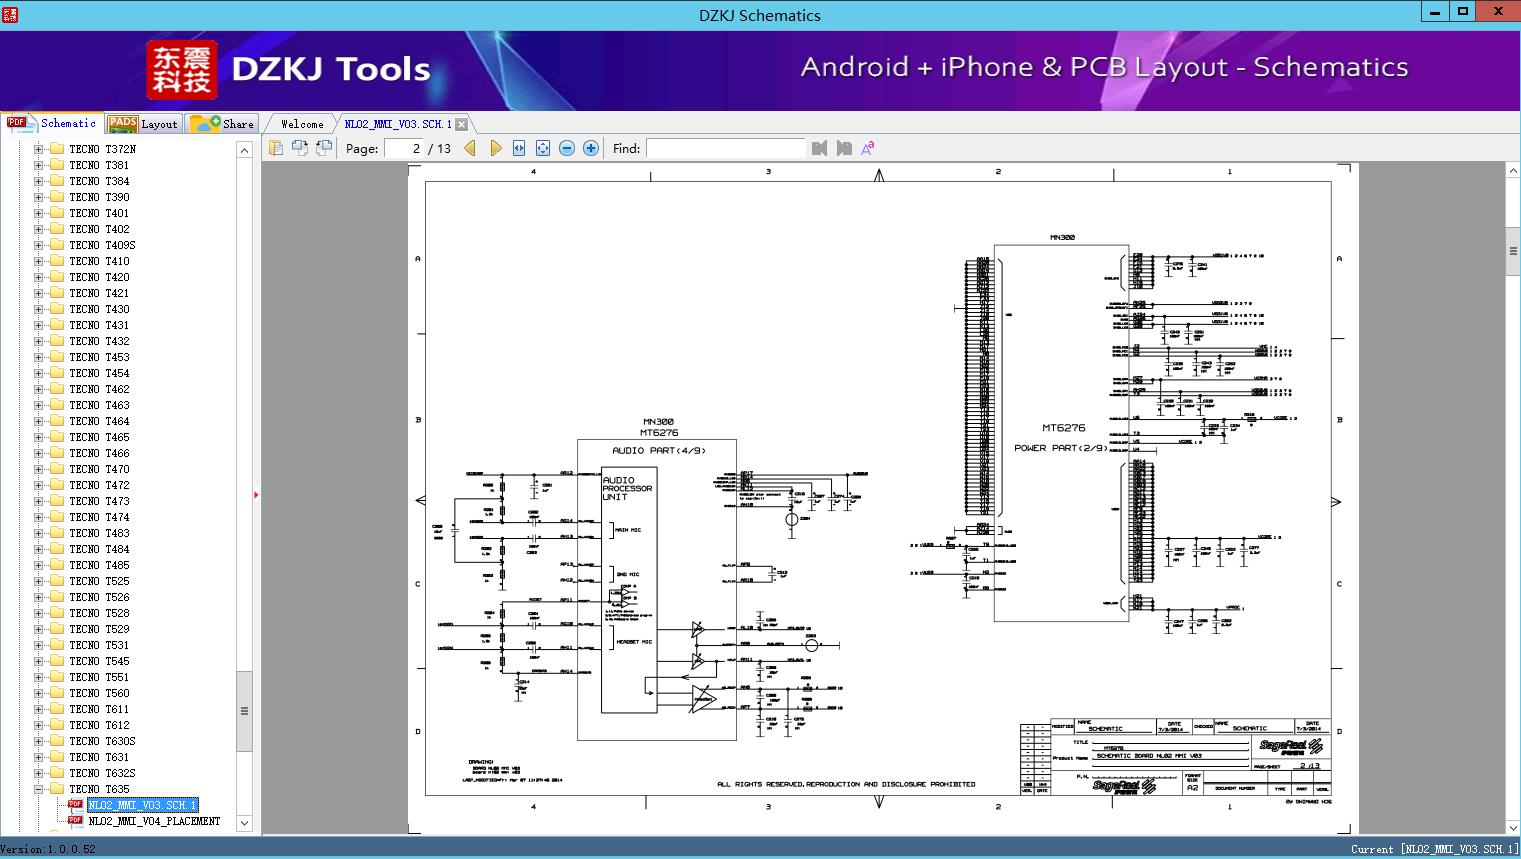1521x859 pixels.
Task: Click tree panel scroll down arrow
Action: (244, 823)
